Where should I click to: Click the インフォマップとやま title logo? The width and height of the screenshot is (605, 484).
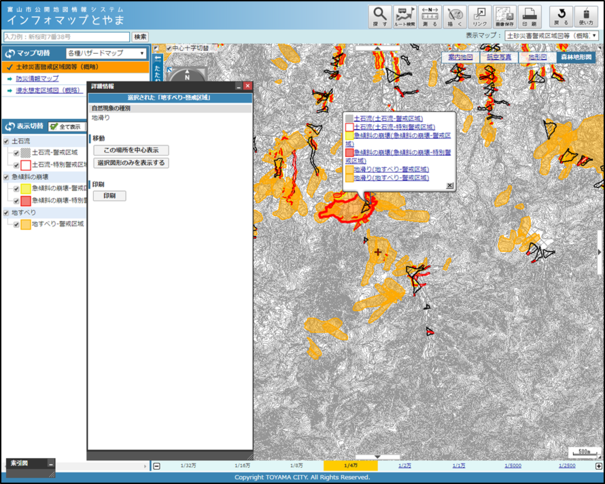[x=66, y=20]
